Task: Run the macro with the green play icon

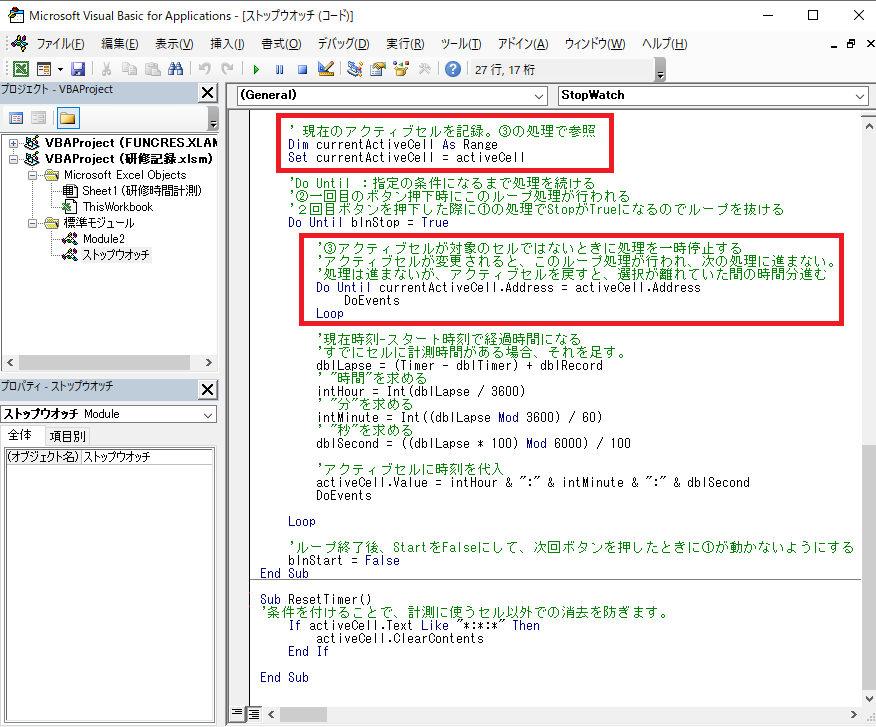Action: (256, 69)
